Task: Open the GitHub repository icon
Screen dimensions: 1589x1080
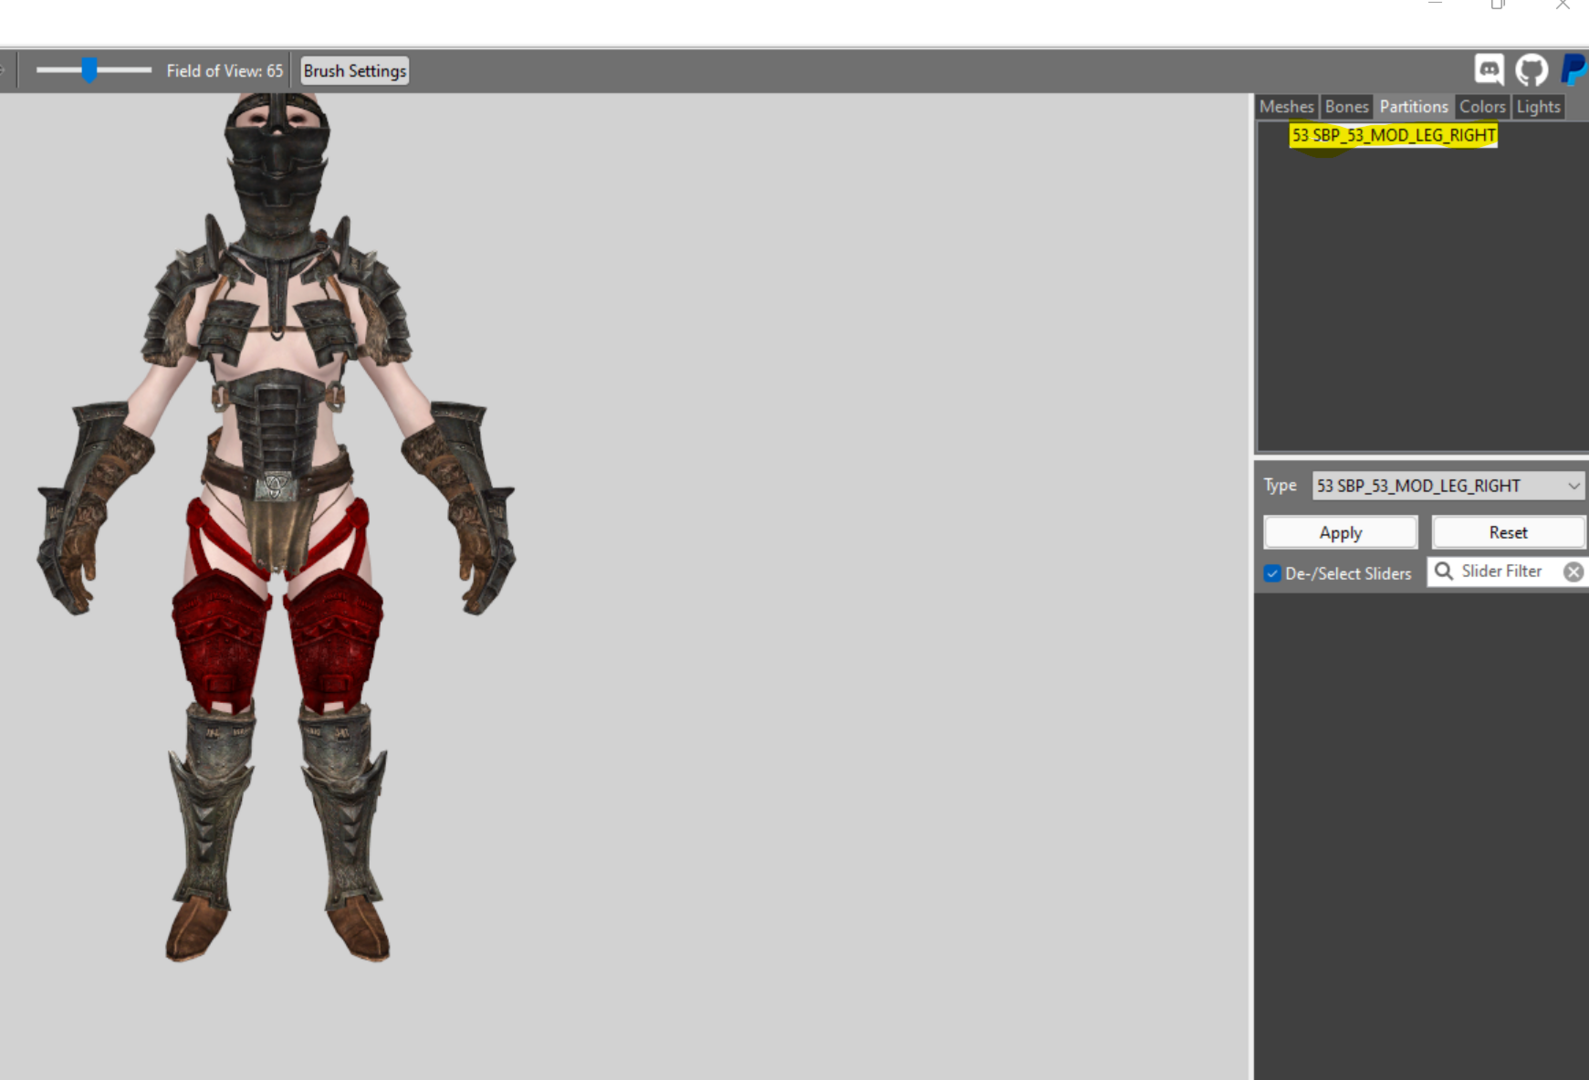Action: 1531,70
